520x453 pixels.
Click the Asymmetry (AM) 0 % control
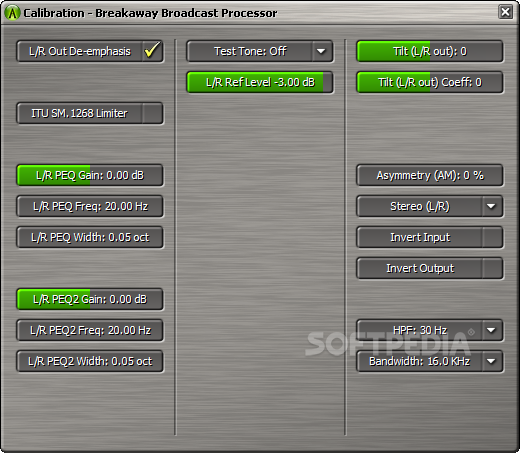pyautogui.click(x=430, y=175)
